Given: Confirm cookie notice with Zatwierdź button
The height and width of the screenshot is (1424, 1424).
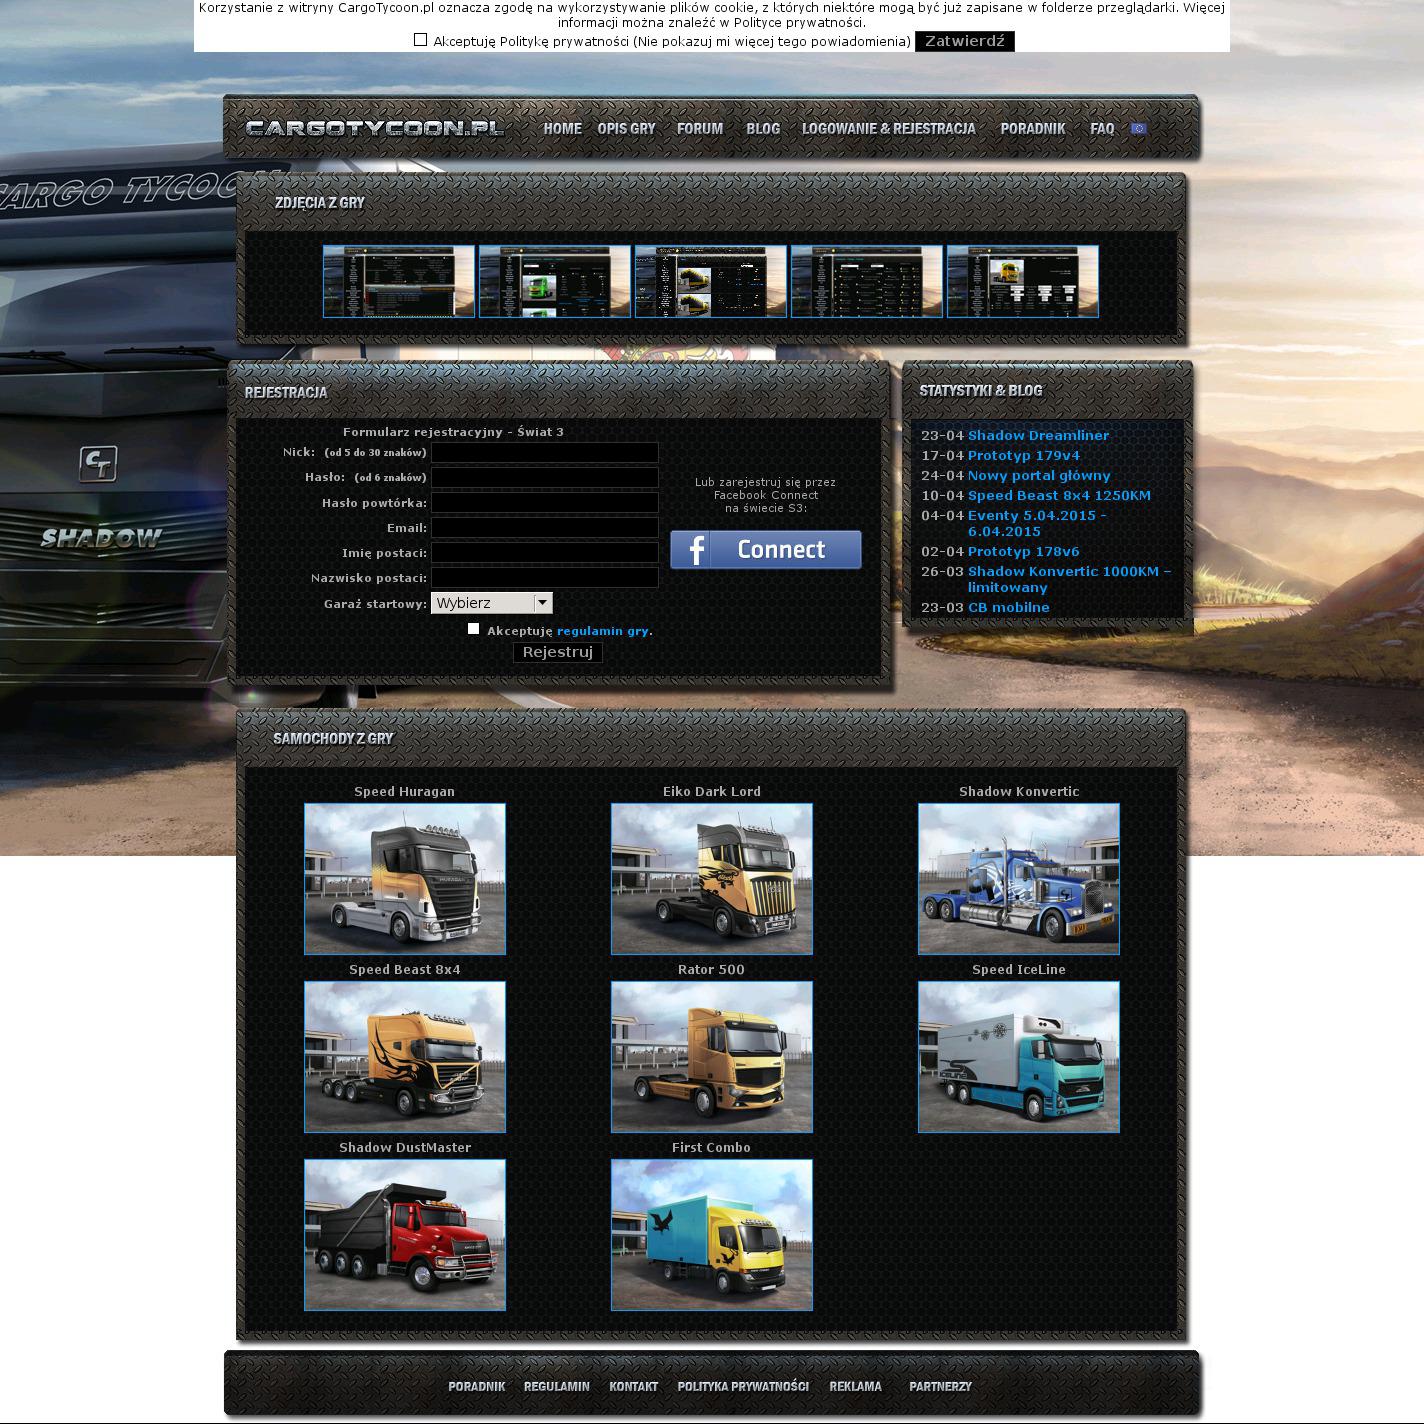Looking at the screenshot, I should coord(964,41).
